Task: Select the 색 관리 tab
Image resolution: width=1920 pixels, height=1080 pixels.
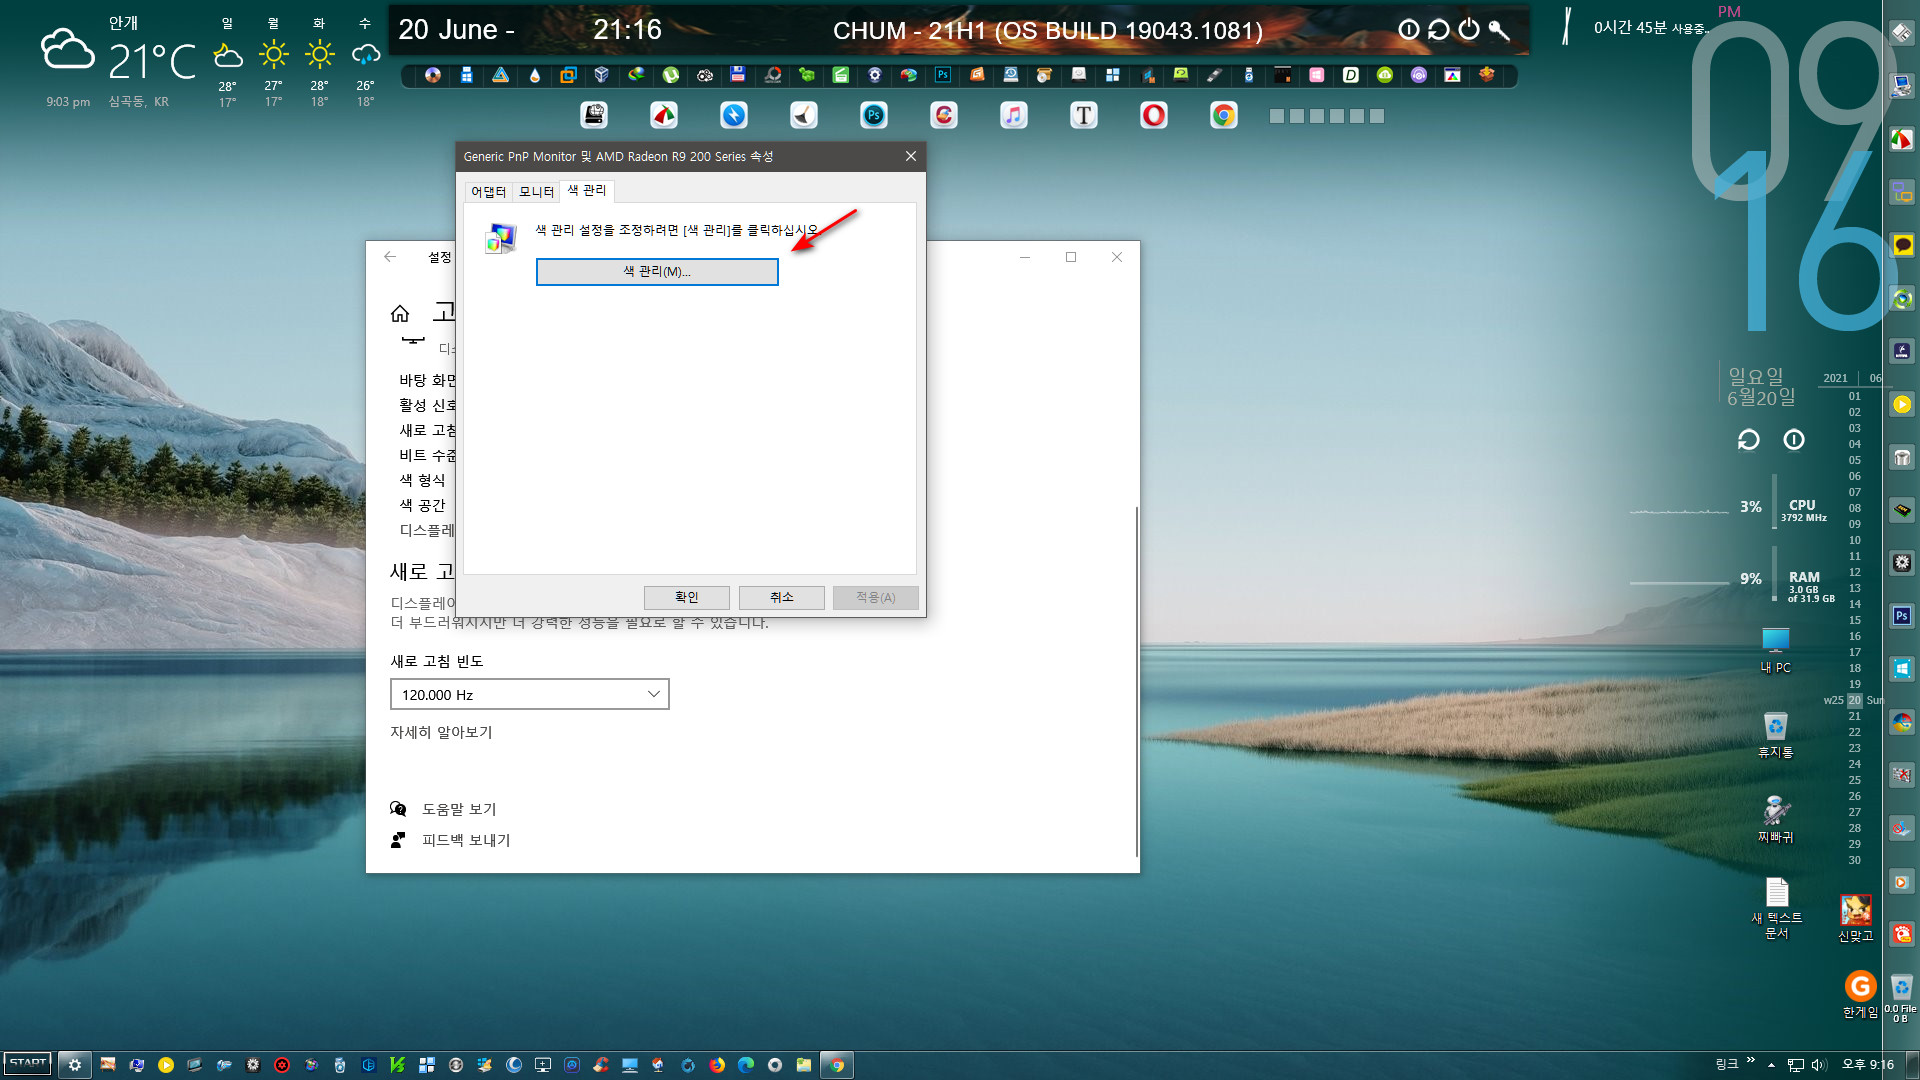Action: coord(587,190)
